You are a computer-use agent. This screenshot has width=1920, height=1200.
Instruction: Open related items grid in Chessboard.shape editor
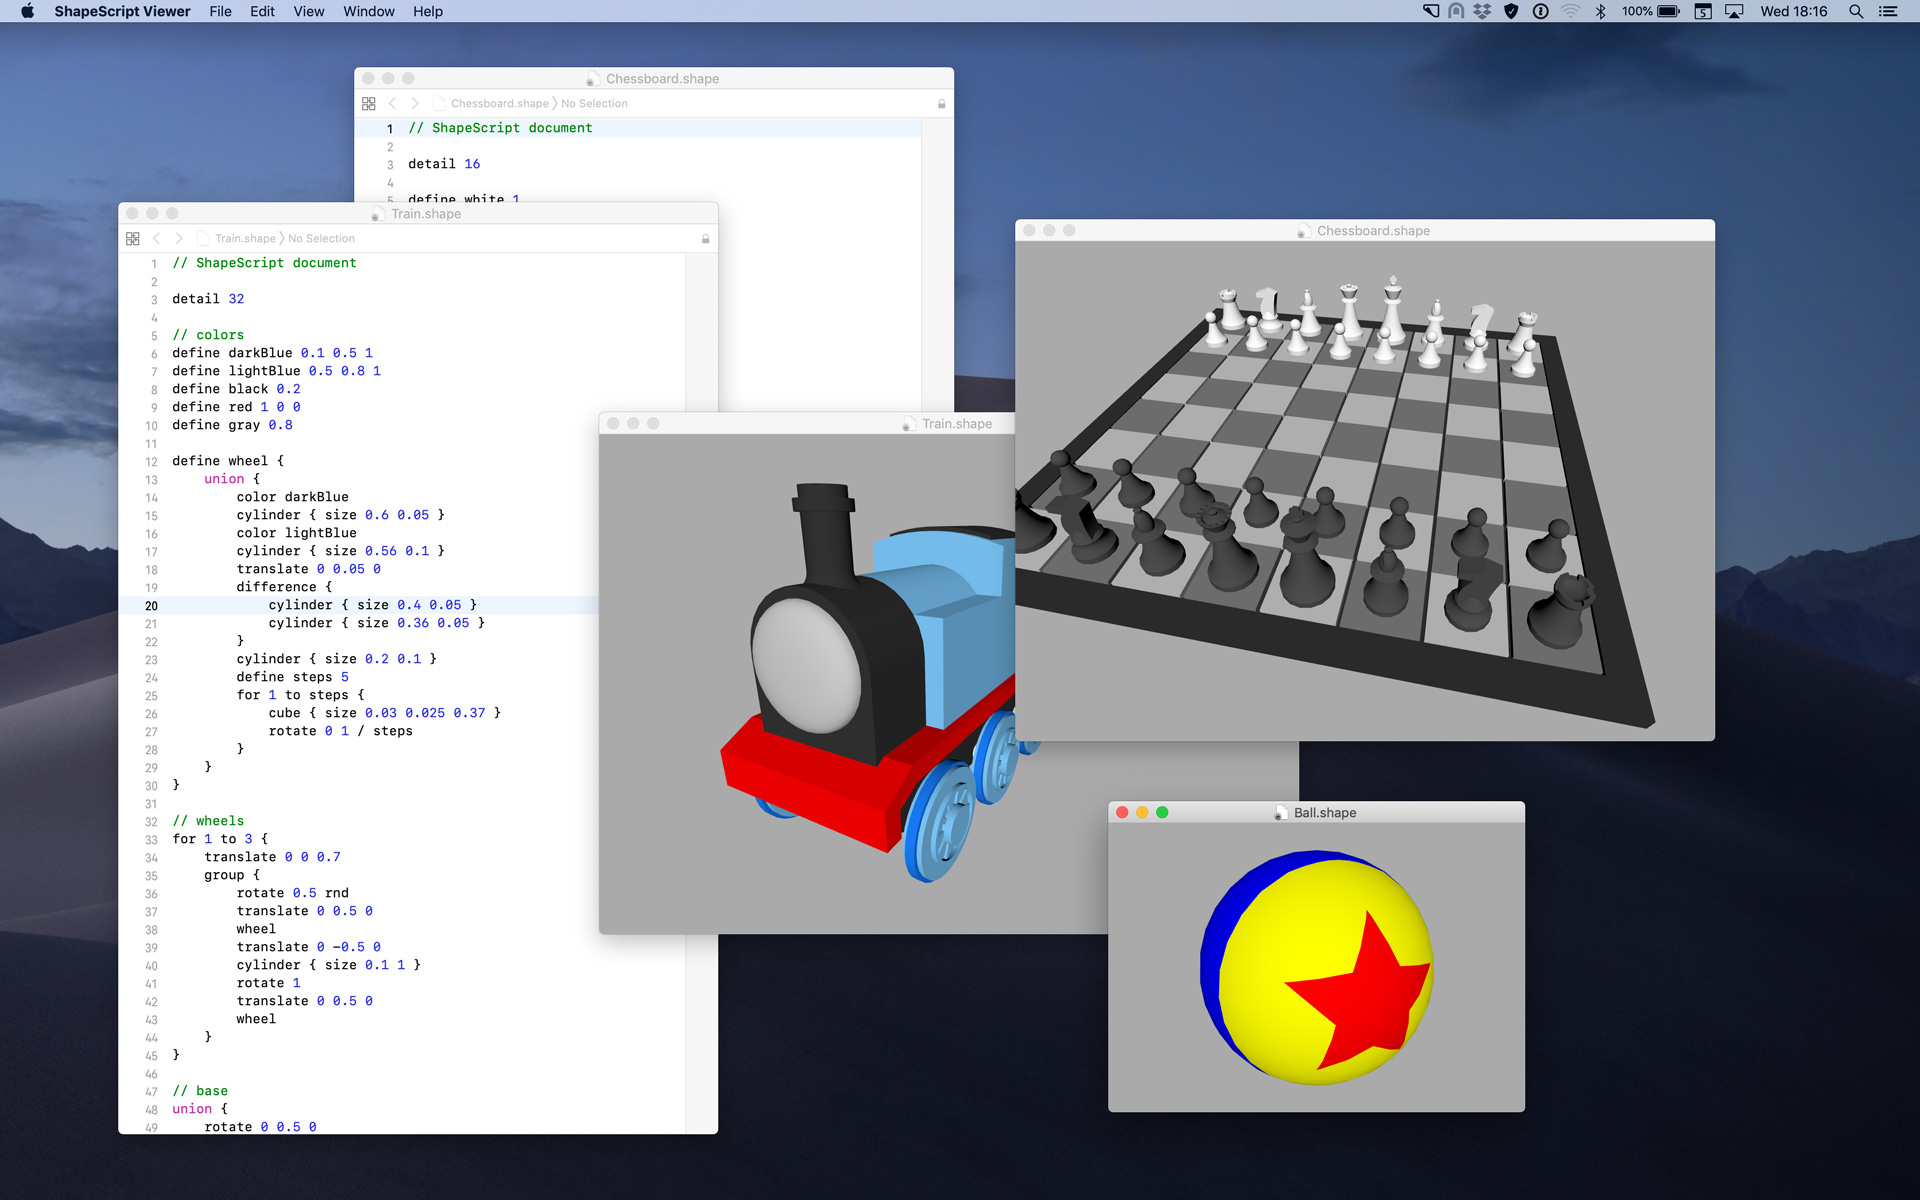tap(369, 104)
